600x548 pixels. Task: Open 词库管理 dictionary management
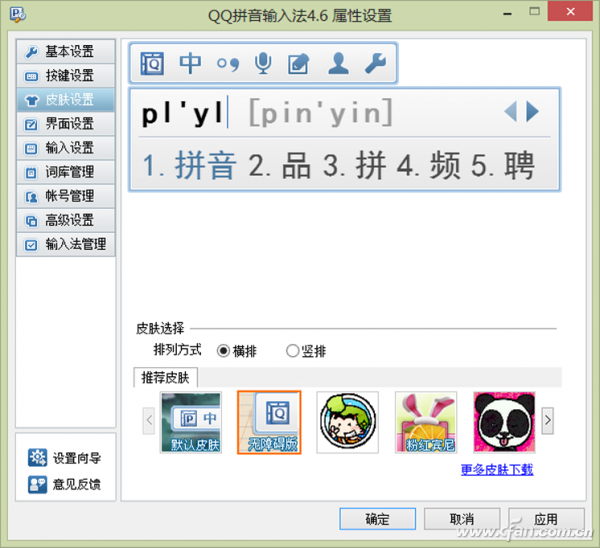point(65,172)
